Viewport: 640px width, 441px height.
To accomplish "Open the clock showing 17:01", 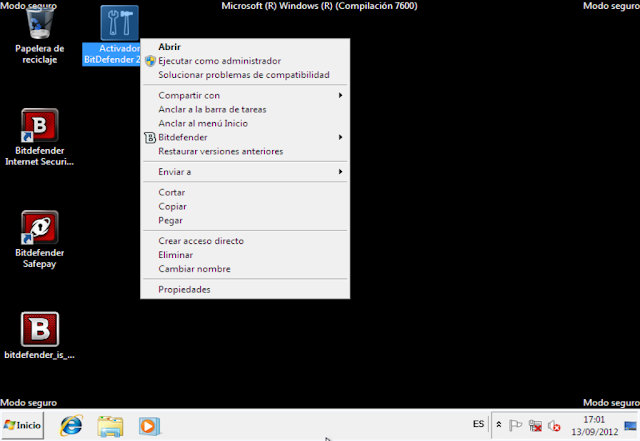I will (594, 425).
